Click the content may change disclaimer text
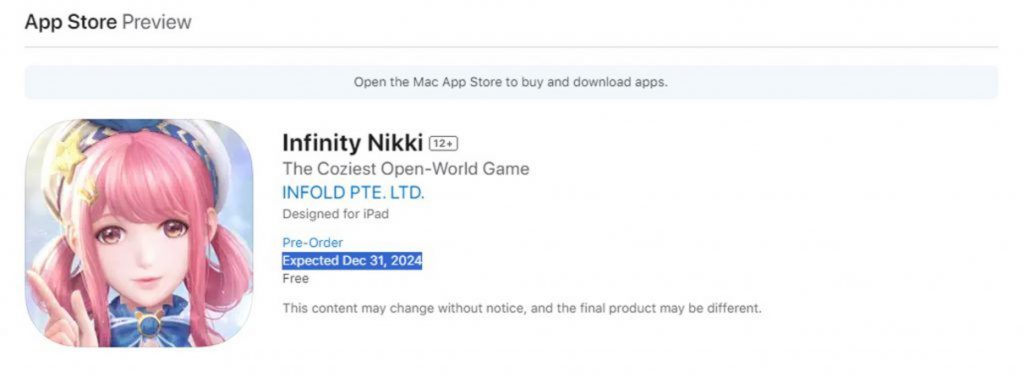This screenshot has height=377, width=1024. tap(522, 308)
